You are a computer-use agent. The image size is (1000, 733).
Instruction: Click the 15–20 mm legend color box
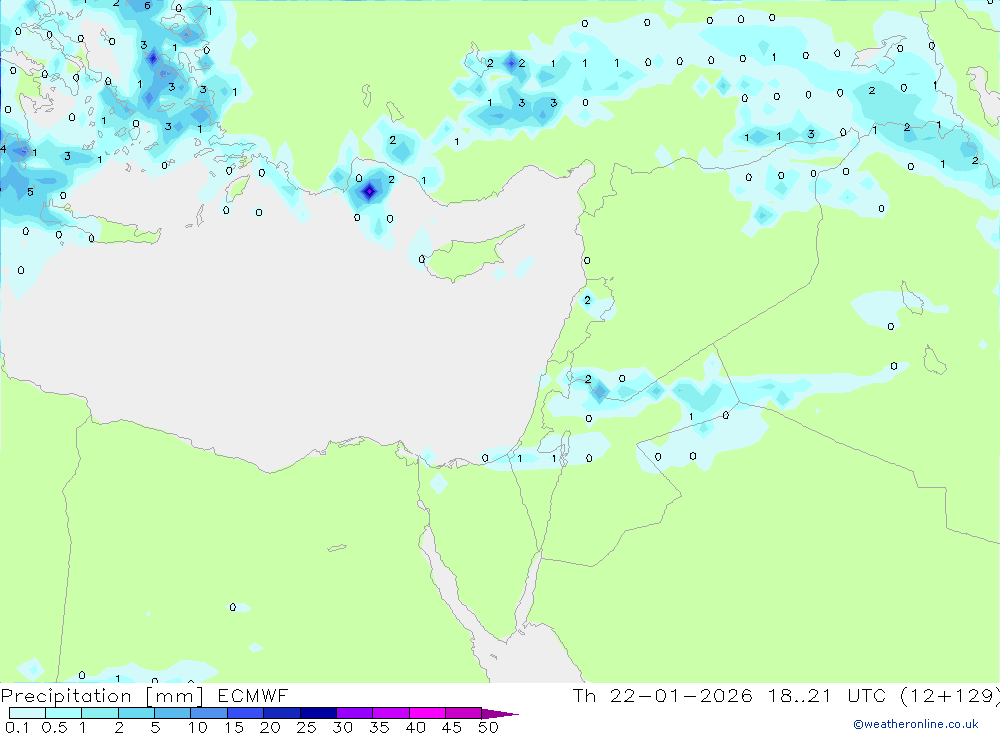pos(246,713)
